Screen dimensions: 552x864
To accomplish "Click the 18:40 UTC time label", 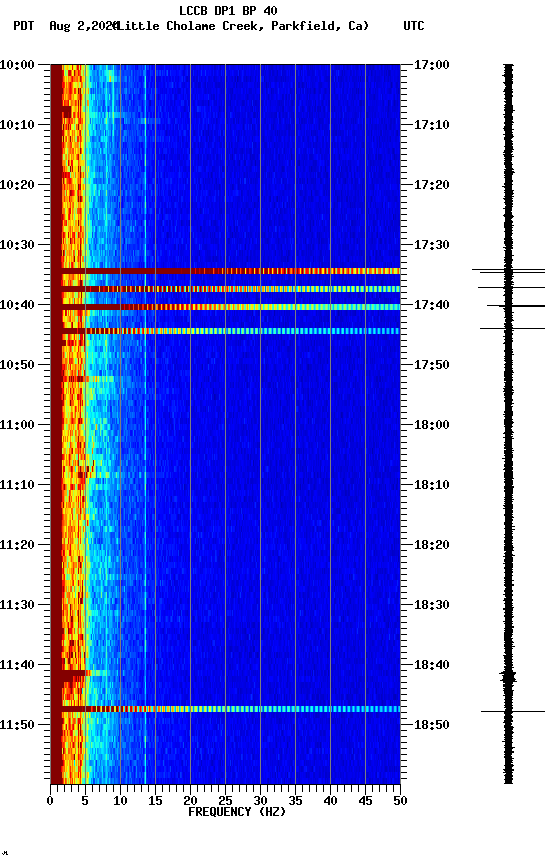I will pyautogui.click(x=431, y=666).
